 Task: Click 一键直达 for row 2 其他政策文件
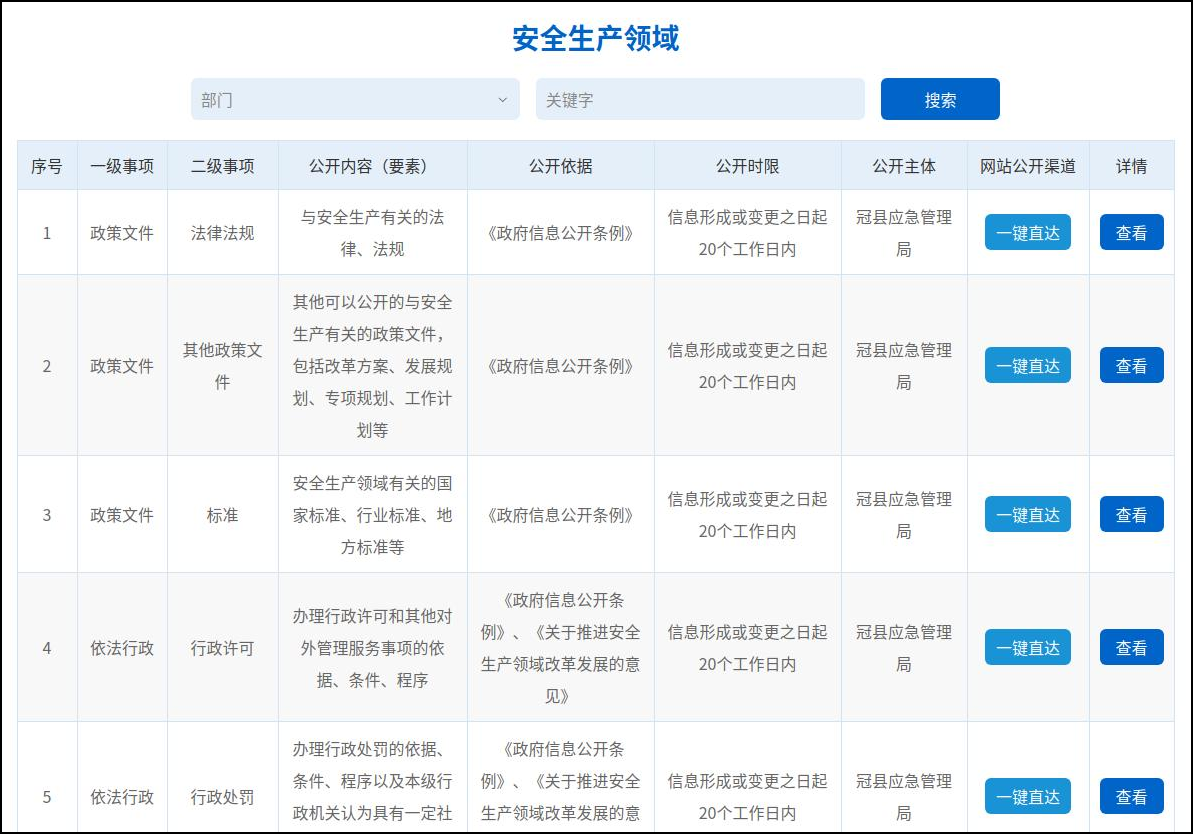click(1027, 365)
